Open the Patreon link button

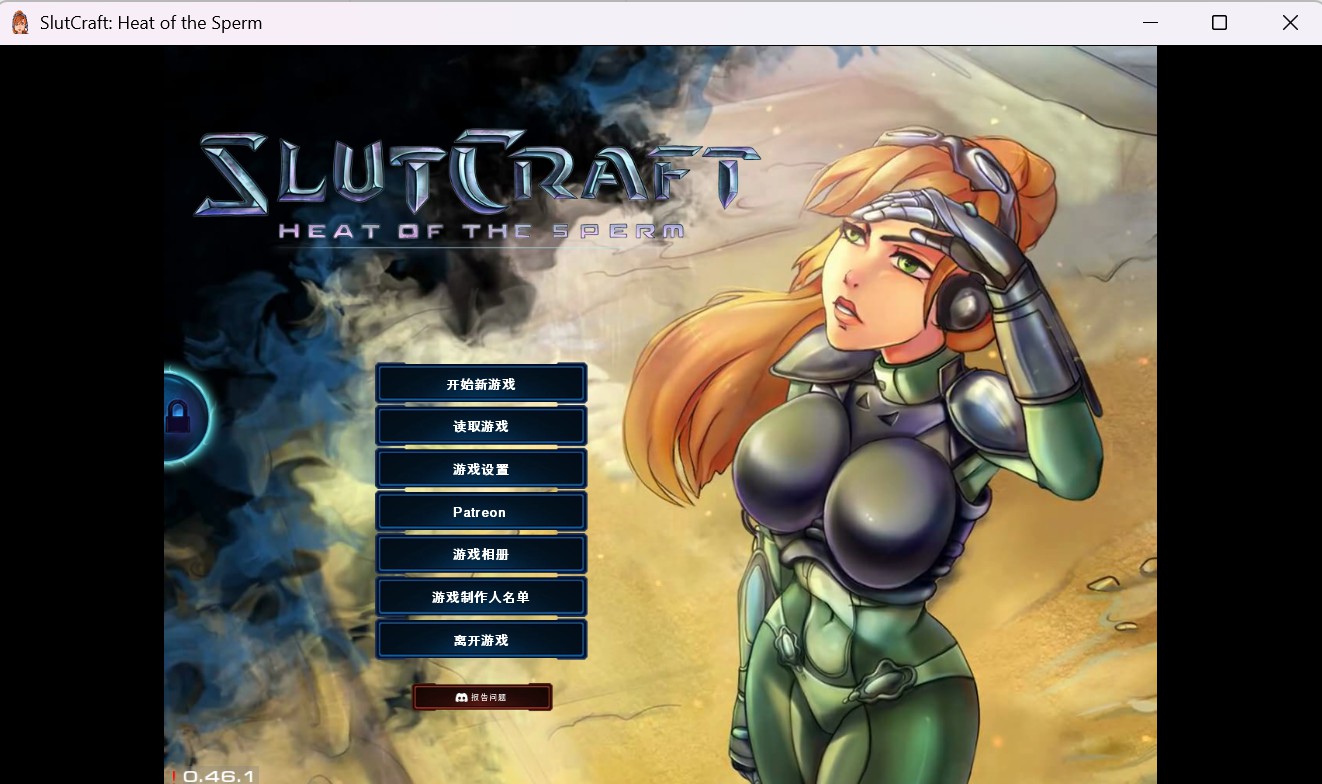481,512
